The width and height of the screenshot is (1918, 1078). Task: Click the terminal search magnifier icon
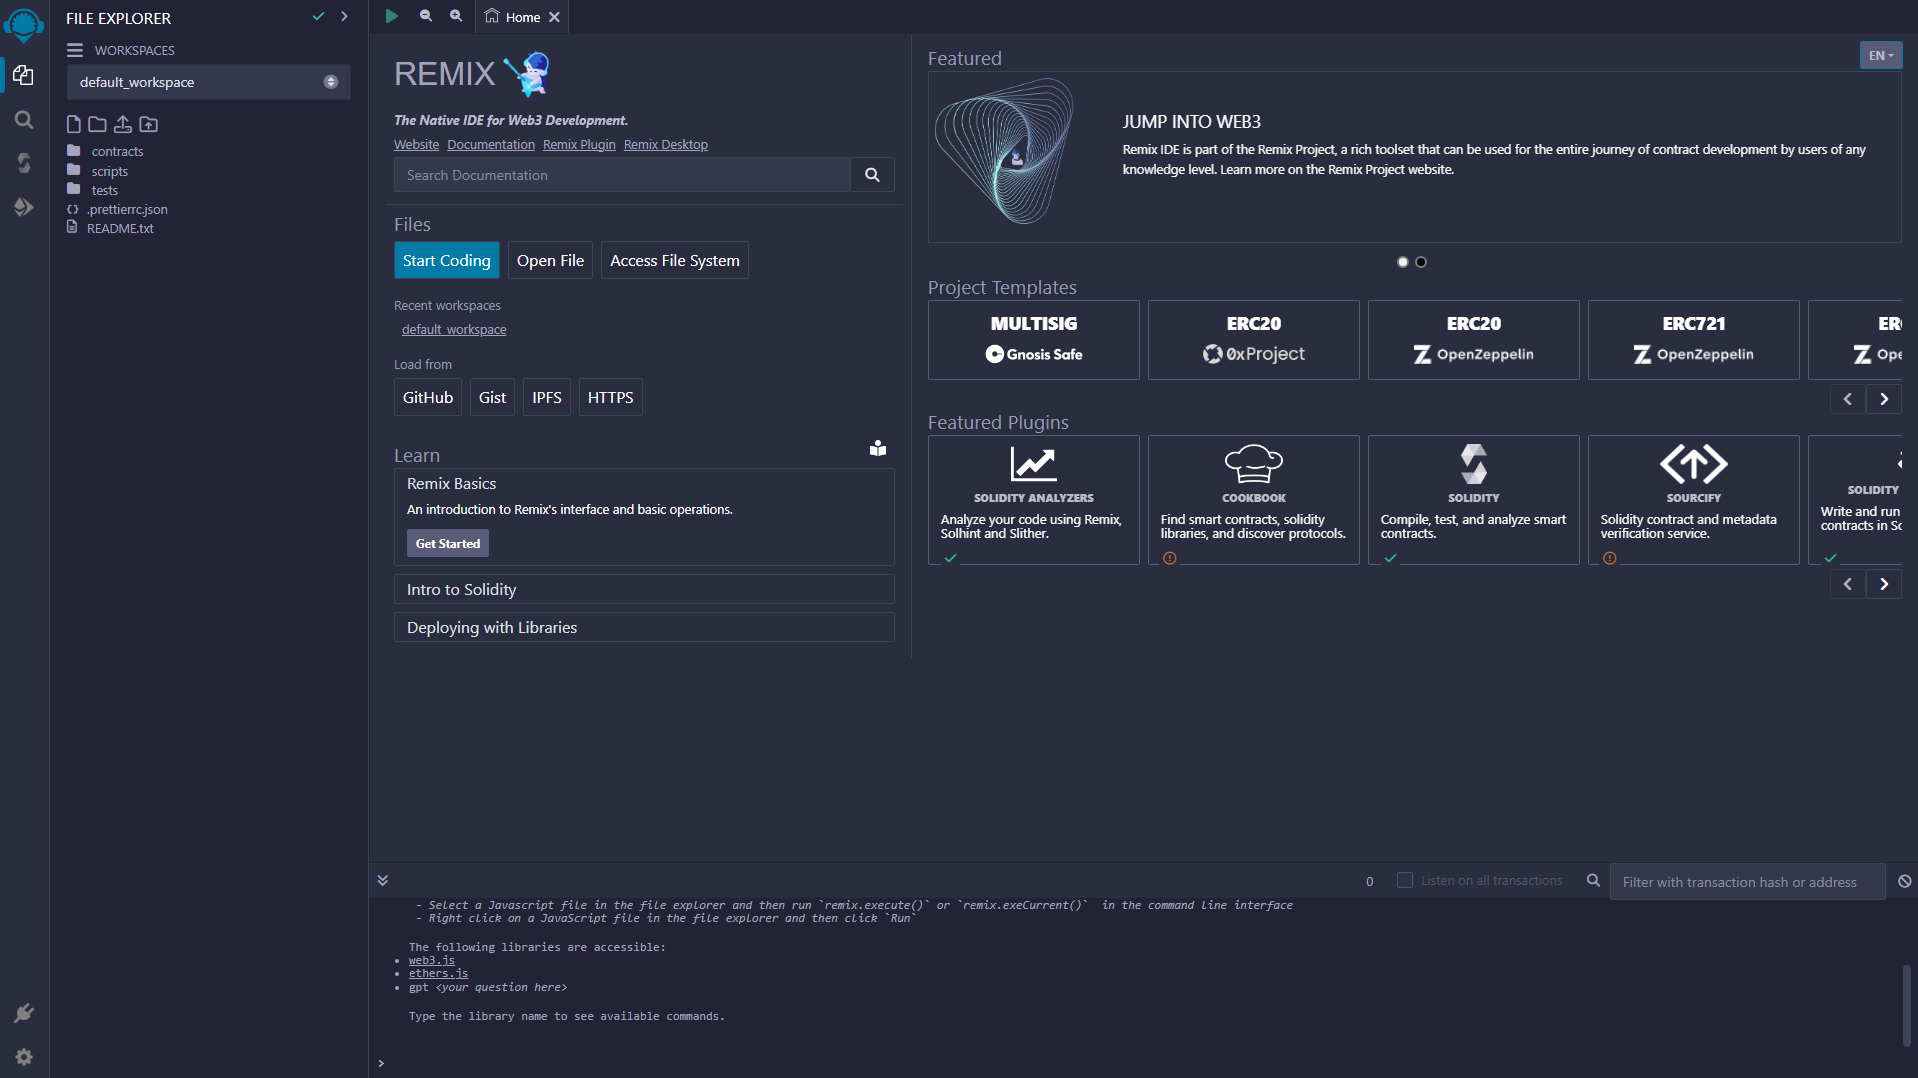pyautogui.click(x=1593, y=881)
